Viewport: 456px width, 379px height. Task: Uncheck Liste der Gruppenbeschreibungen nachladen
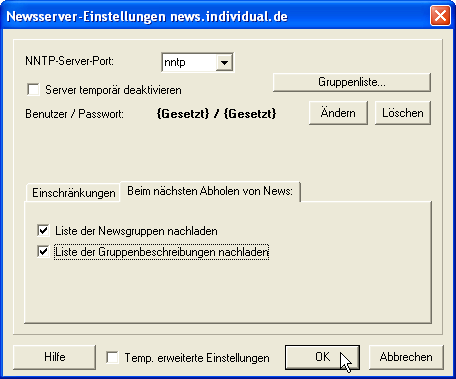(43, 252)
